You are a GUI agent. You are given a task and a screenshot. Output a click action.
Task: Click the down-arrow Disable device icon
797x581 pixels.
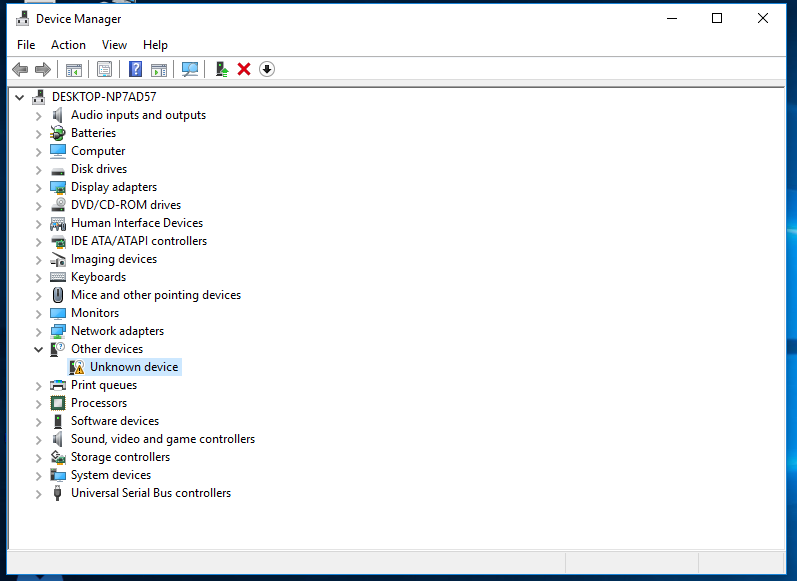coord(267,69)
